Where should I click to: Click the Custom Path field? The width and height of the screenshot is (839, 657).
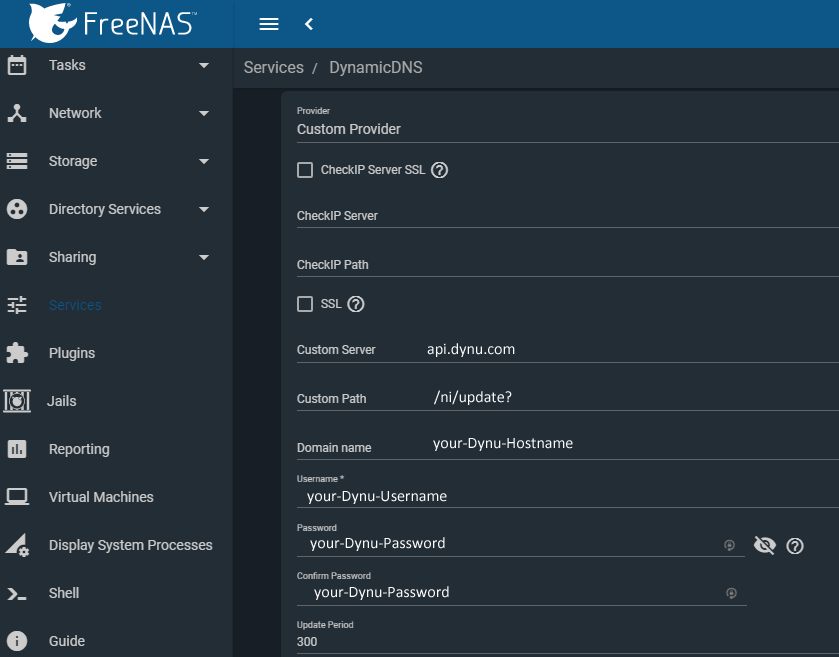click(568, 398)
